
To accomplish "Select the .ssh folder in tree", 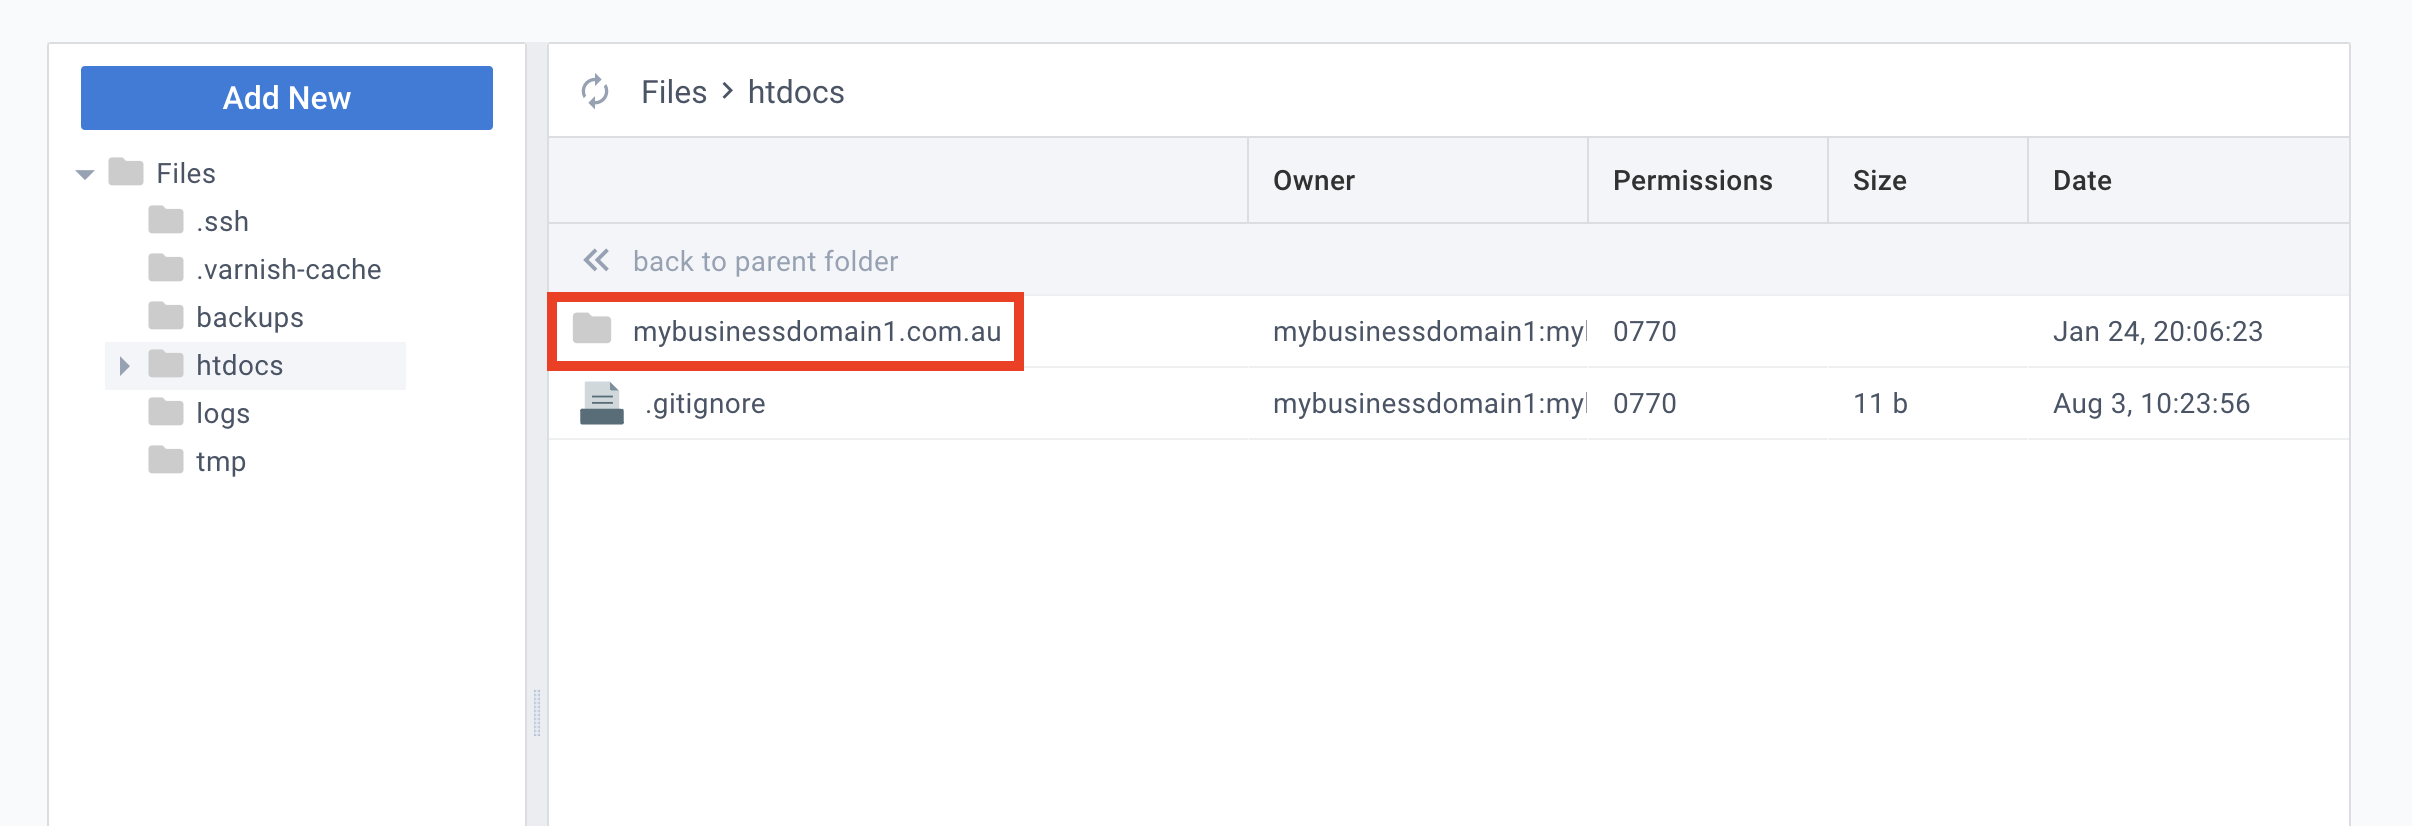I will tap(221, 221).
